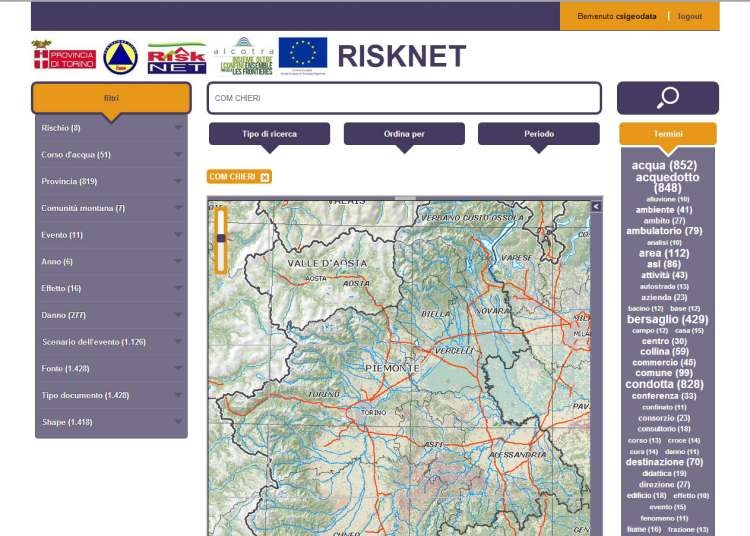The image size is (750, 536).
Task: Select the term comune (99)
Action: [x=664, y=373]
